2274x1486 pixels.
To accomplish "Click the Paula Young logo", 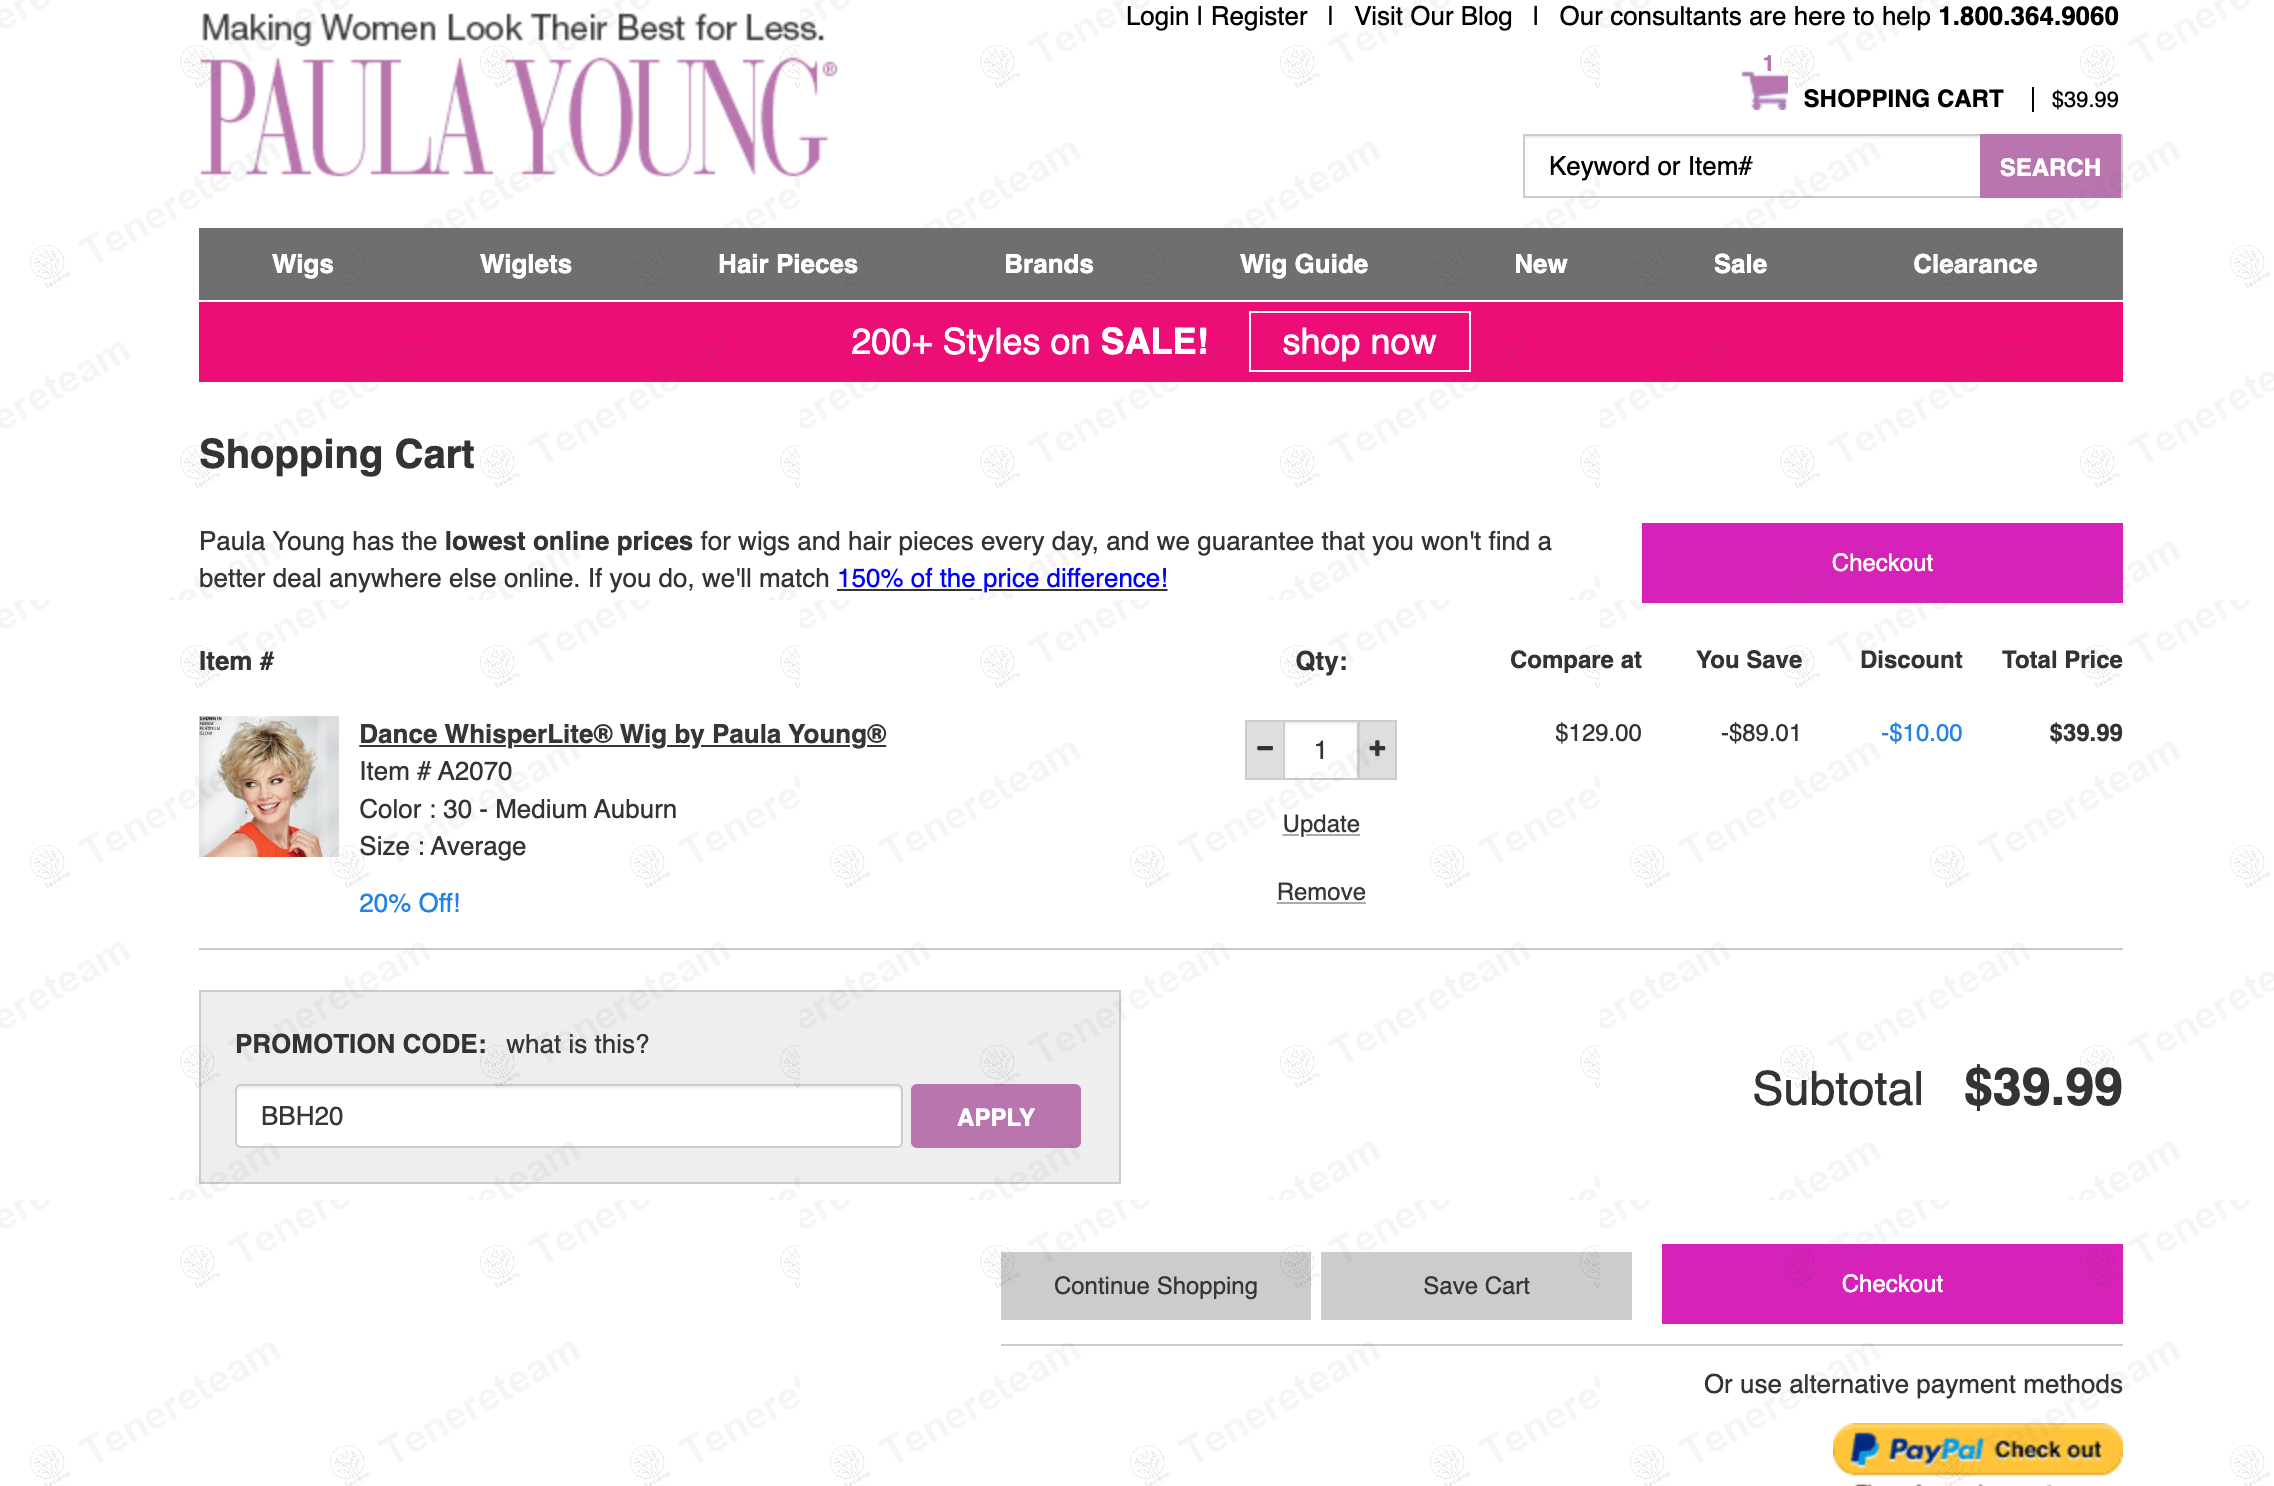I will point(517,116).
